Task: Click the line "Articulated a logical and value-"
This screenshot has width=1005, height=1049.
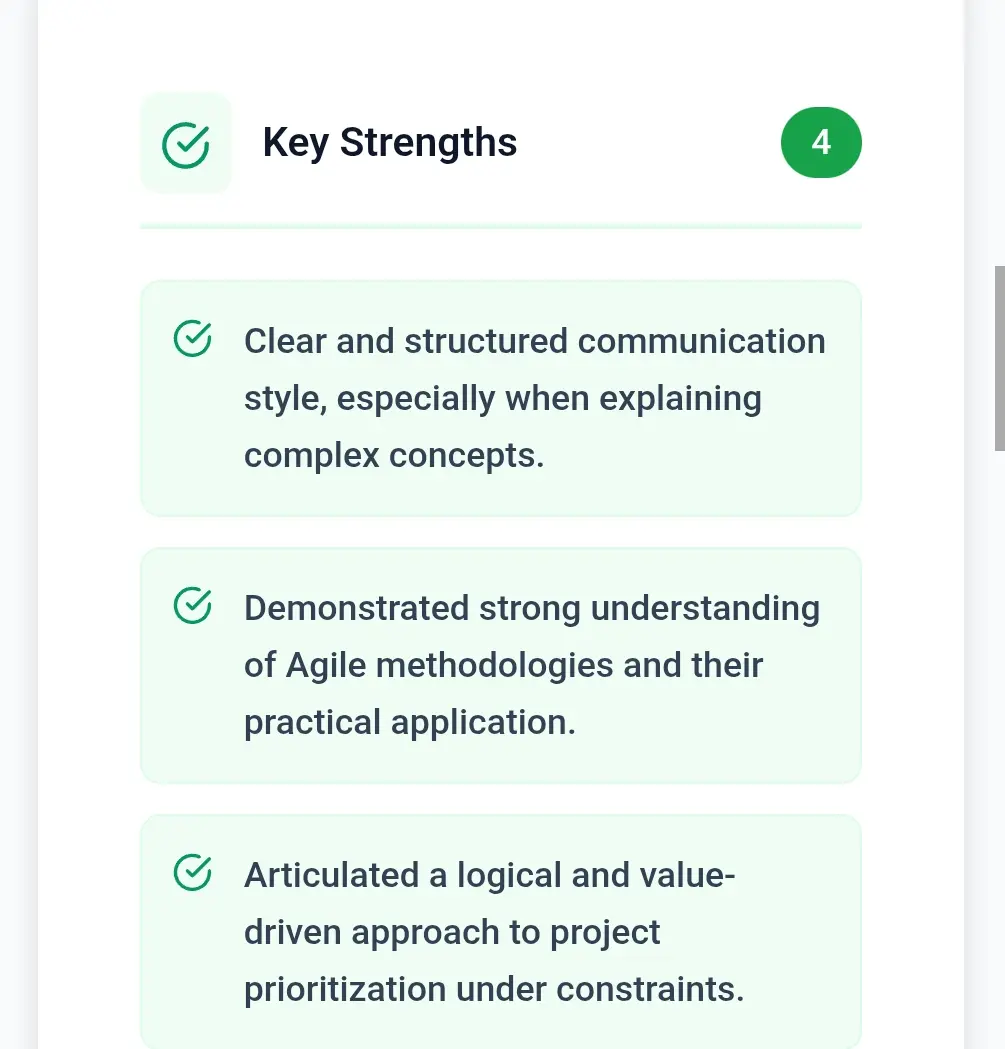Action: [489, 875]
